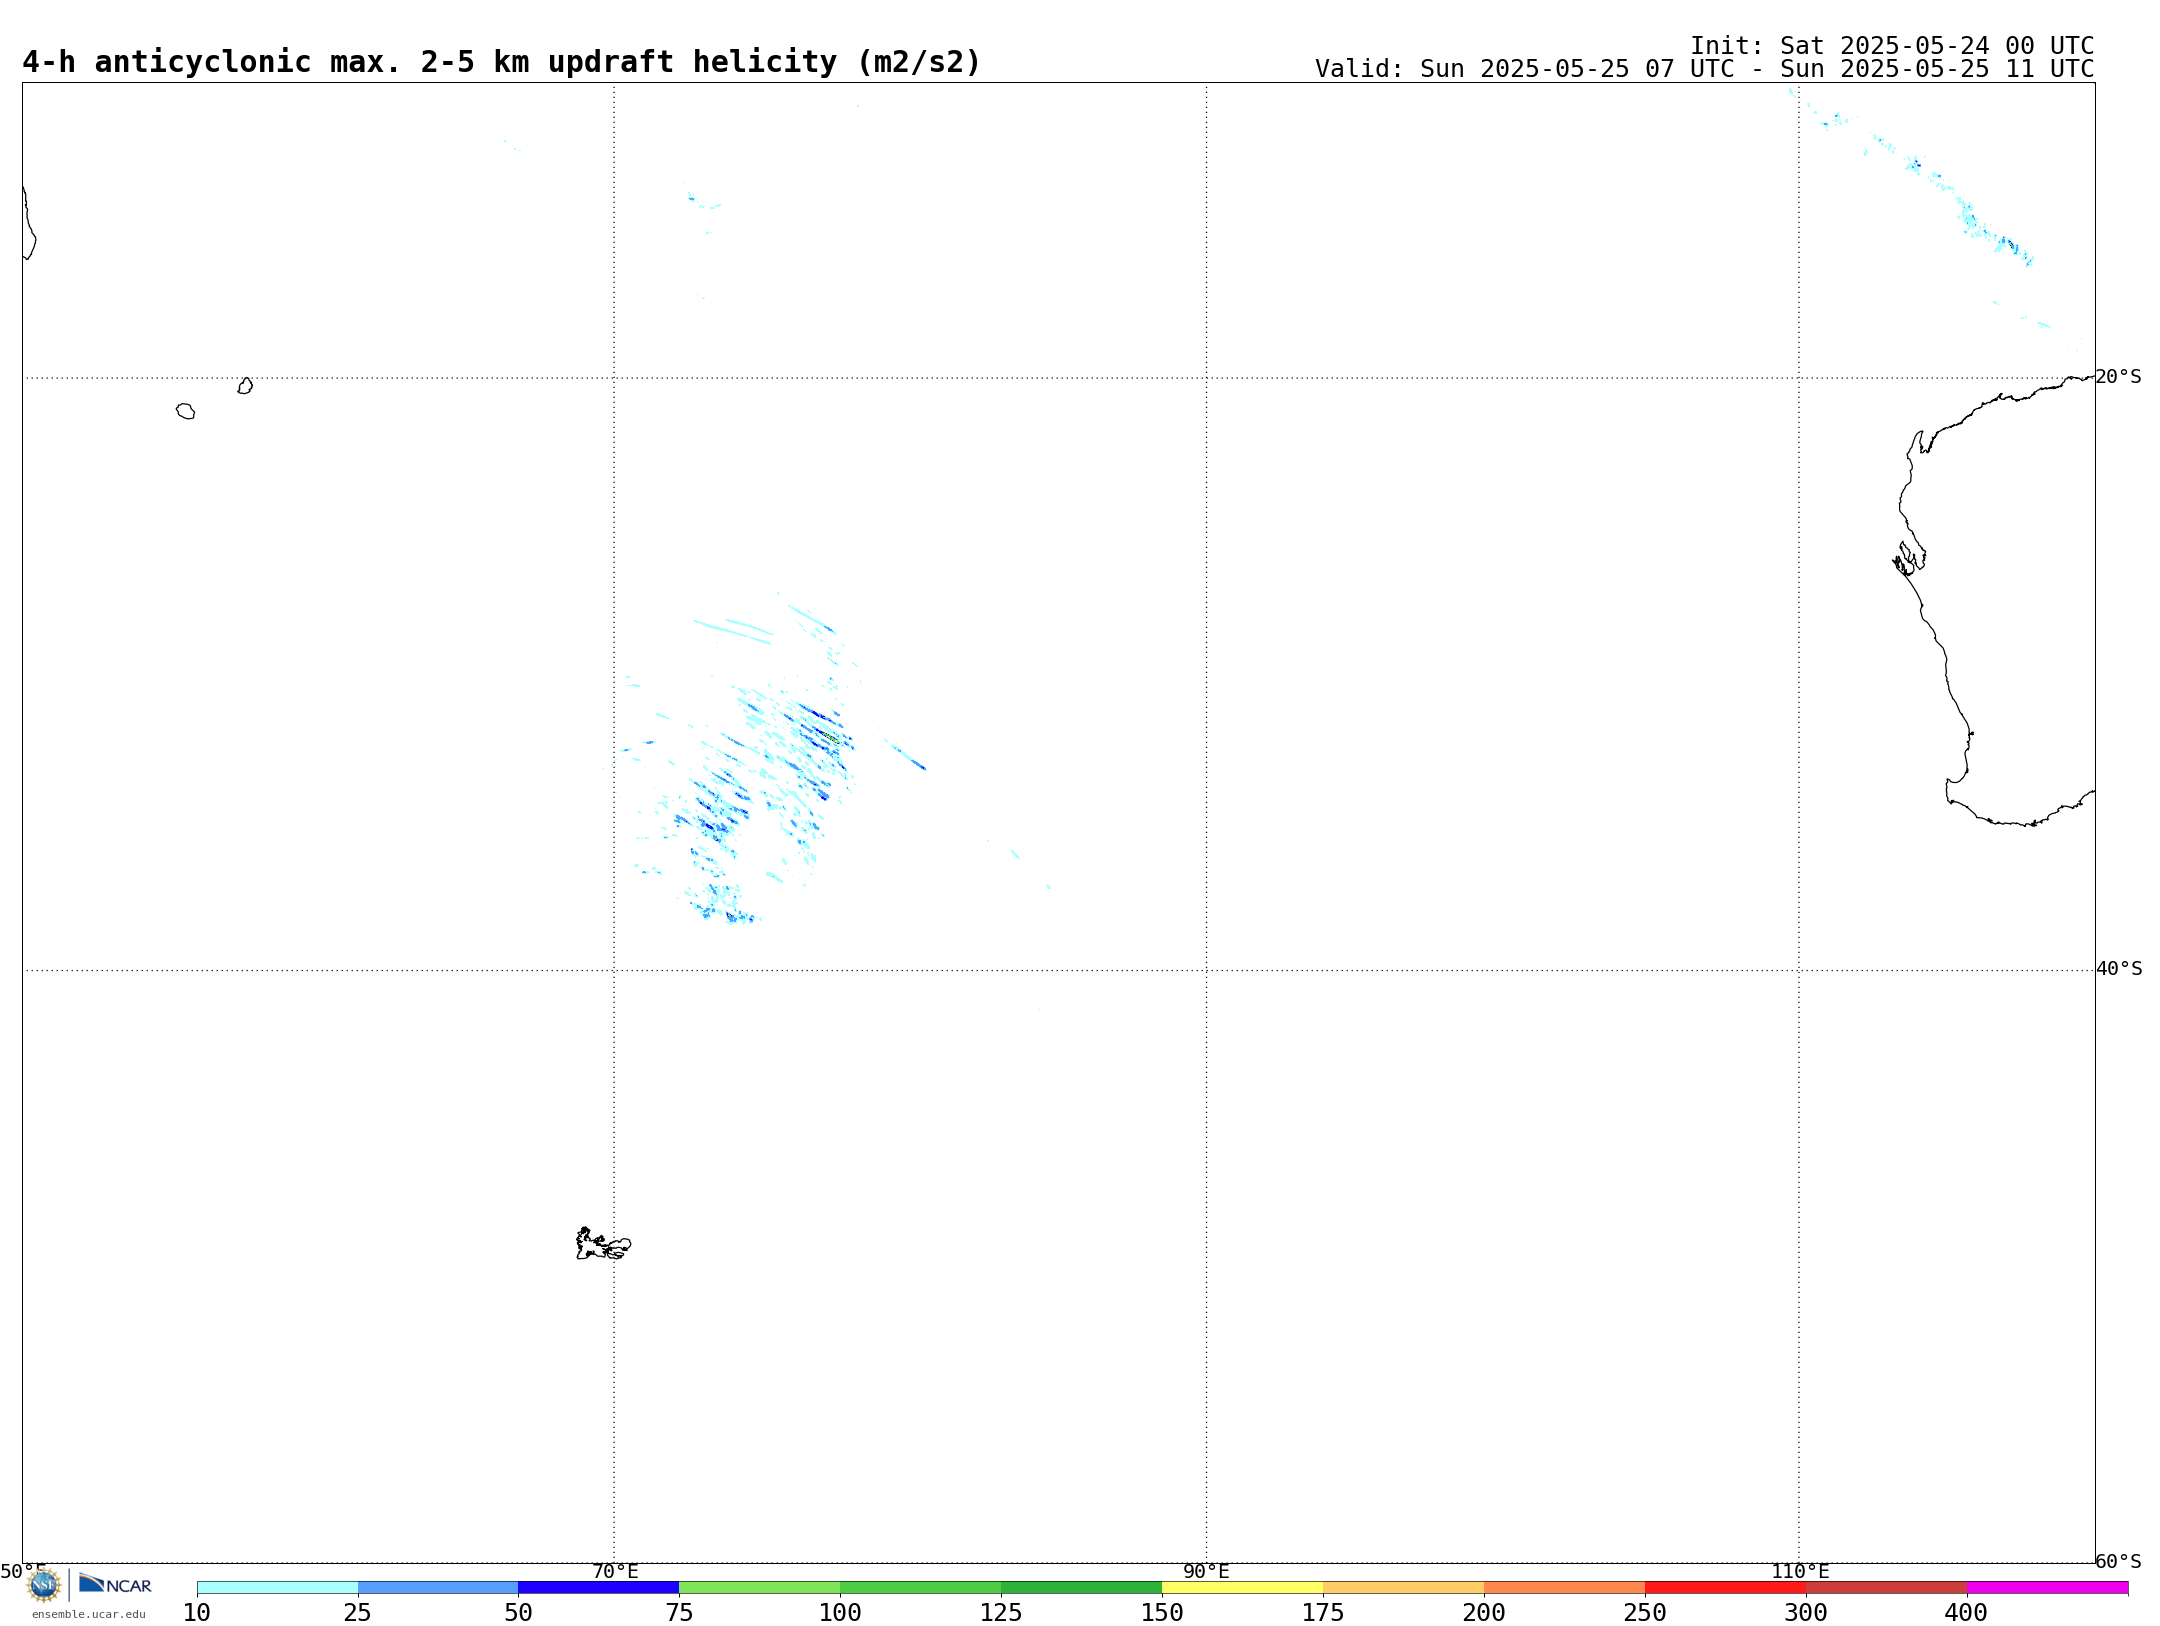
Task: Click the 90°E longitude label
Action: coord(1206,1571)
